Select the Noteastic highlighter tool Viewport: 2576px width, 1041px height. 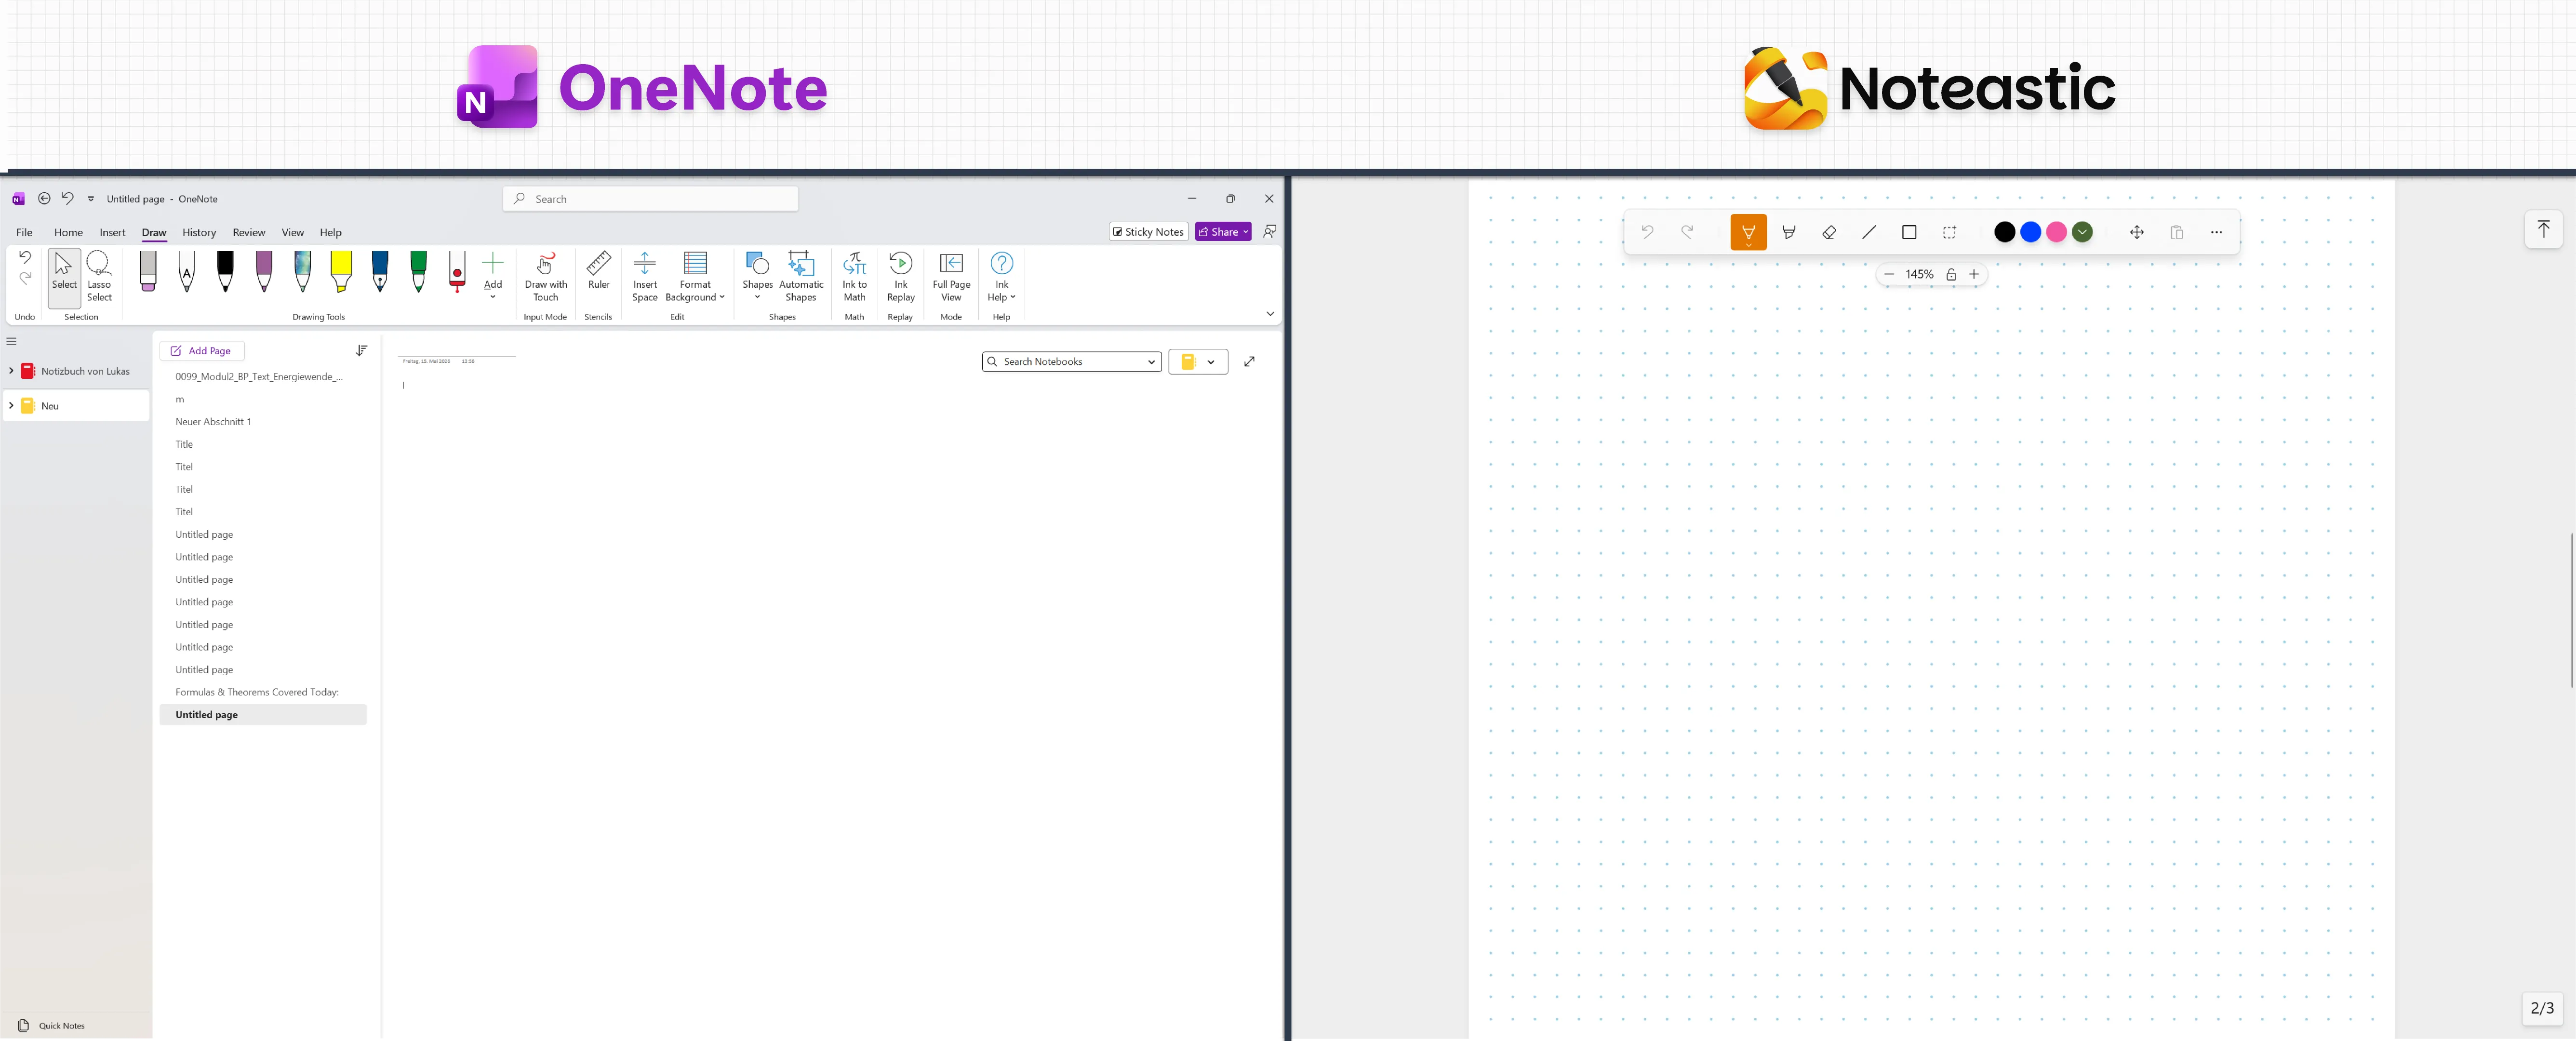[x=1789, y=232]
